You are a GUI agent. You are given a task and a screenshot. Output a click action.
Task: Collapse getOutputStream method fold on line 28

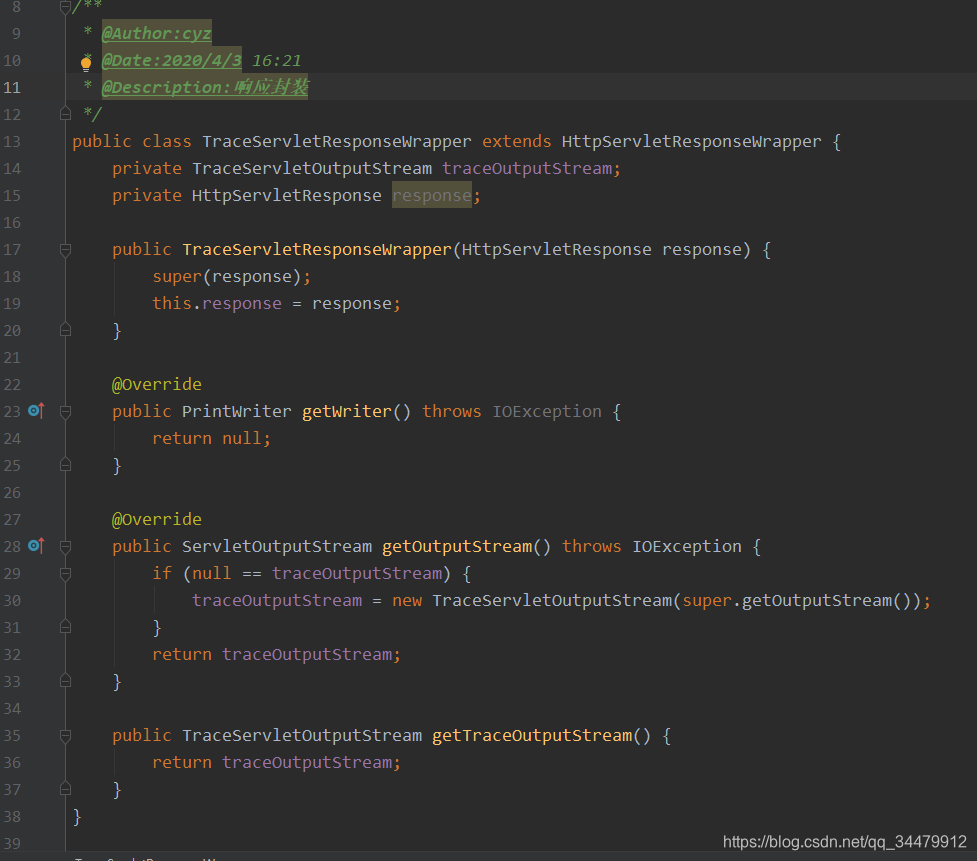[x=65, y=547]
